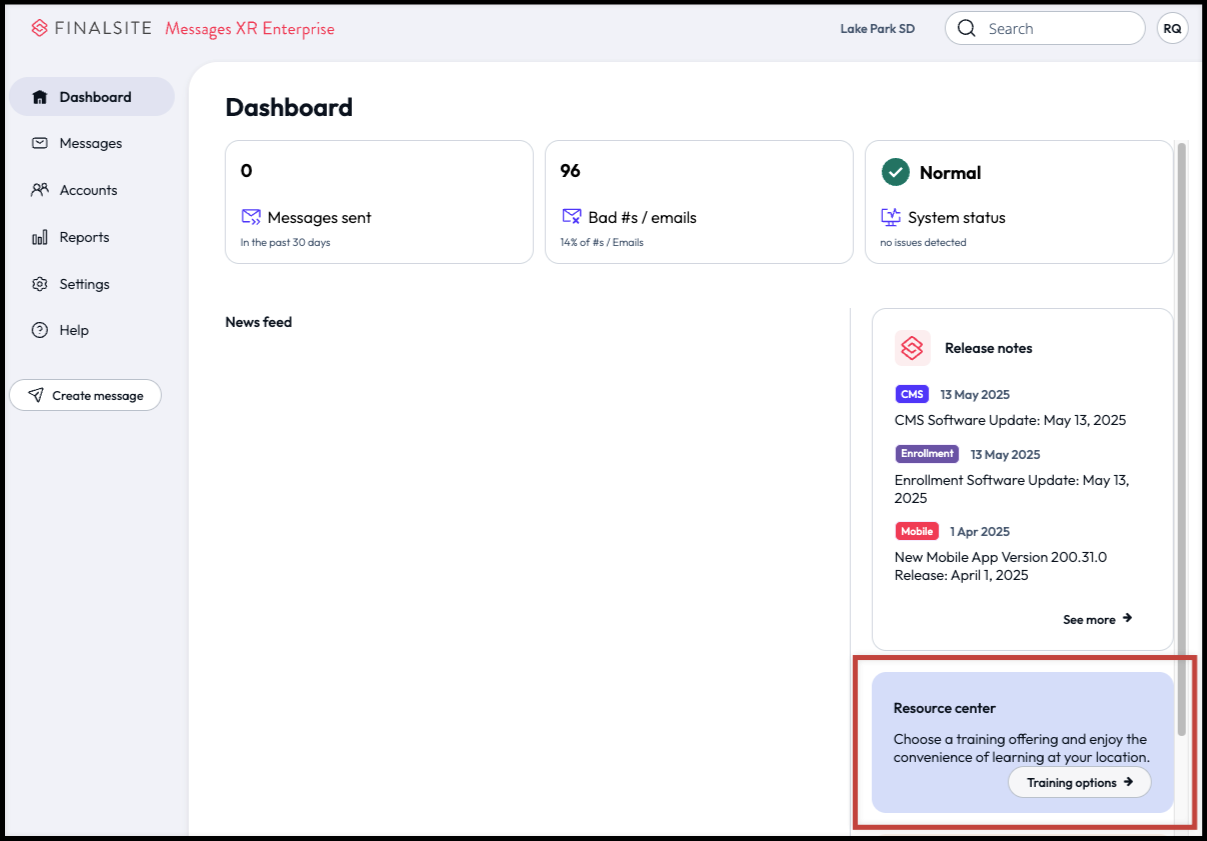The image size is (1207, 841).
Task: Click the Messages envelope icon in sidebar
Action: tap(40, 143)
